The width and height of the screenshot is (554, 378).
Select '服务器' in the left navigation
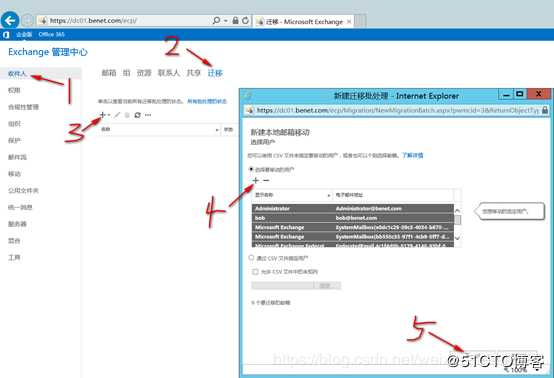(17, 224)
